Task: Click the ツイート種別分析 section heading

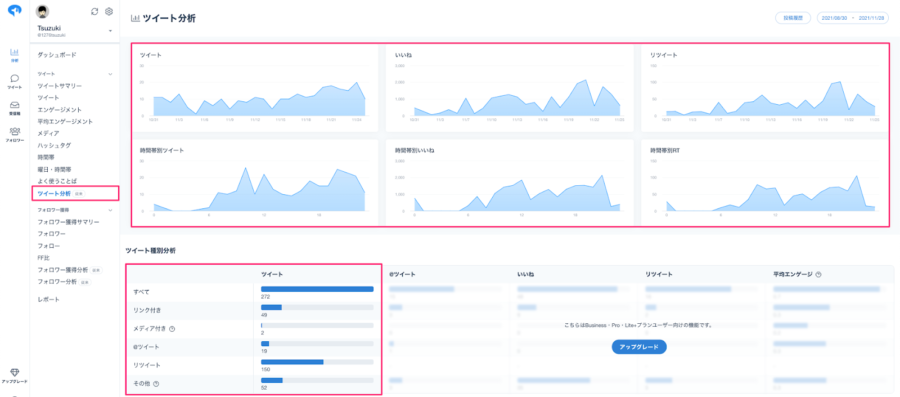Action: 150,251
